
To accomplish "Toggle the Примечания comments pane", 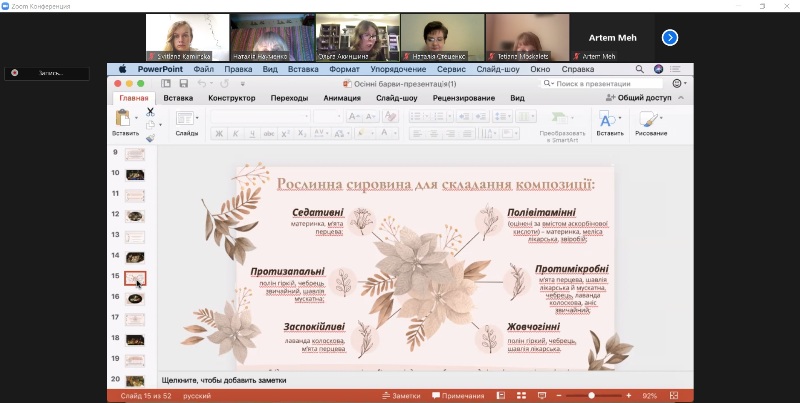I will coord(457,396).
